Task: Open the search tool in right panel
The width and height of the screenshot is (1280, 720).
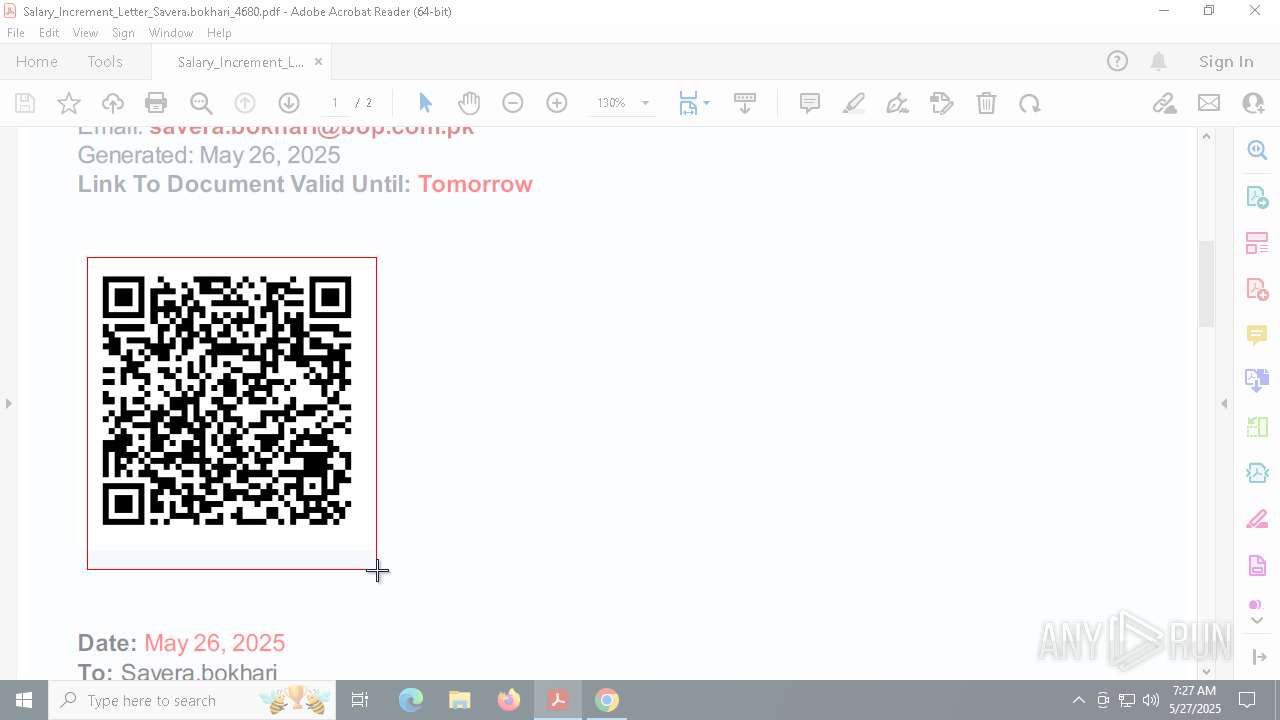Action: [x=1257, y=150]
